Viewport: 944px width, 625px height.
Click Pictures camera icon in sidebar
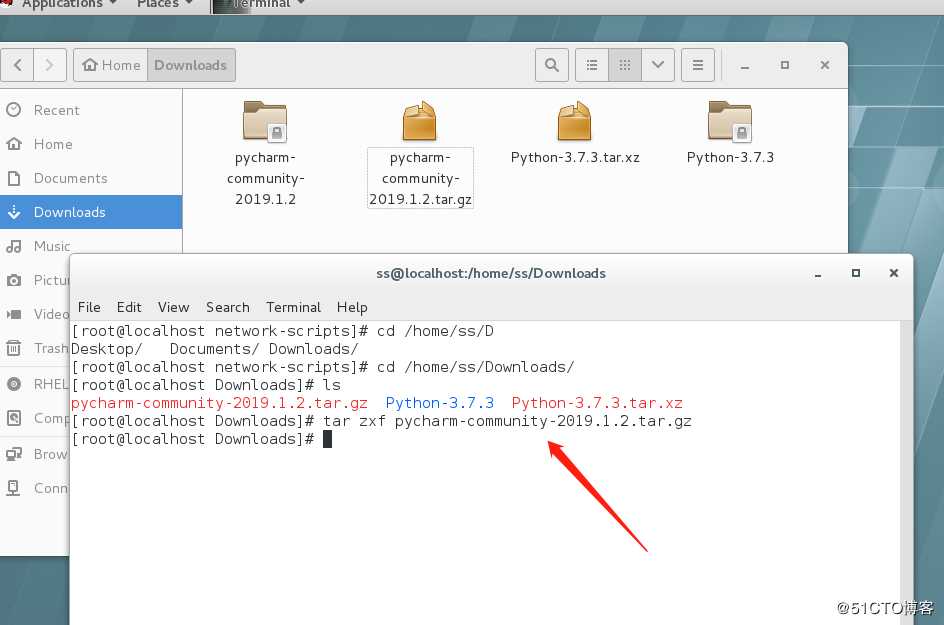(x=14, y=280)
